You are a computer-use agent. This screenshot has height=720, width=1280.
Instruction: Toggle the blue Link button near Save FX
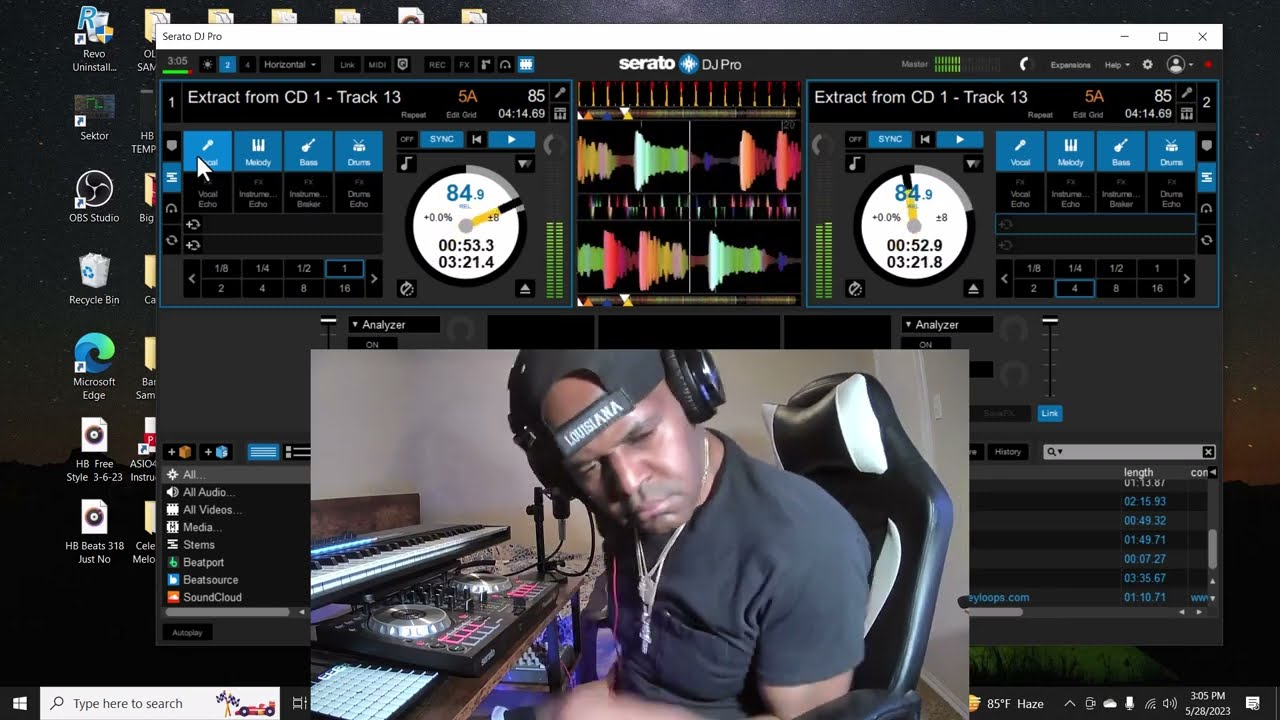coord(1050,413)
